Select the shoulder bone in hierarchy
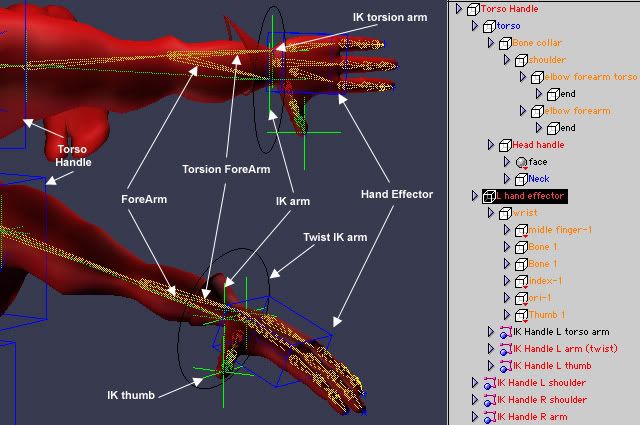Screen dimensions: 640x425 click(x=547, y=60)
